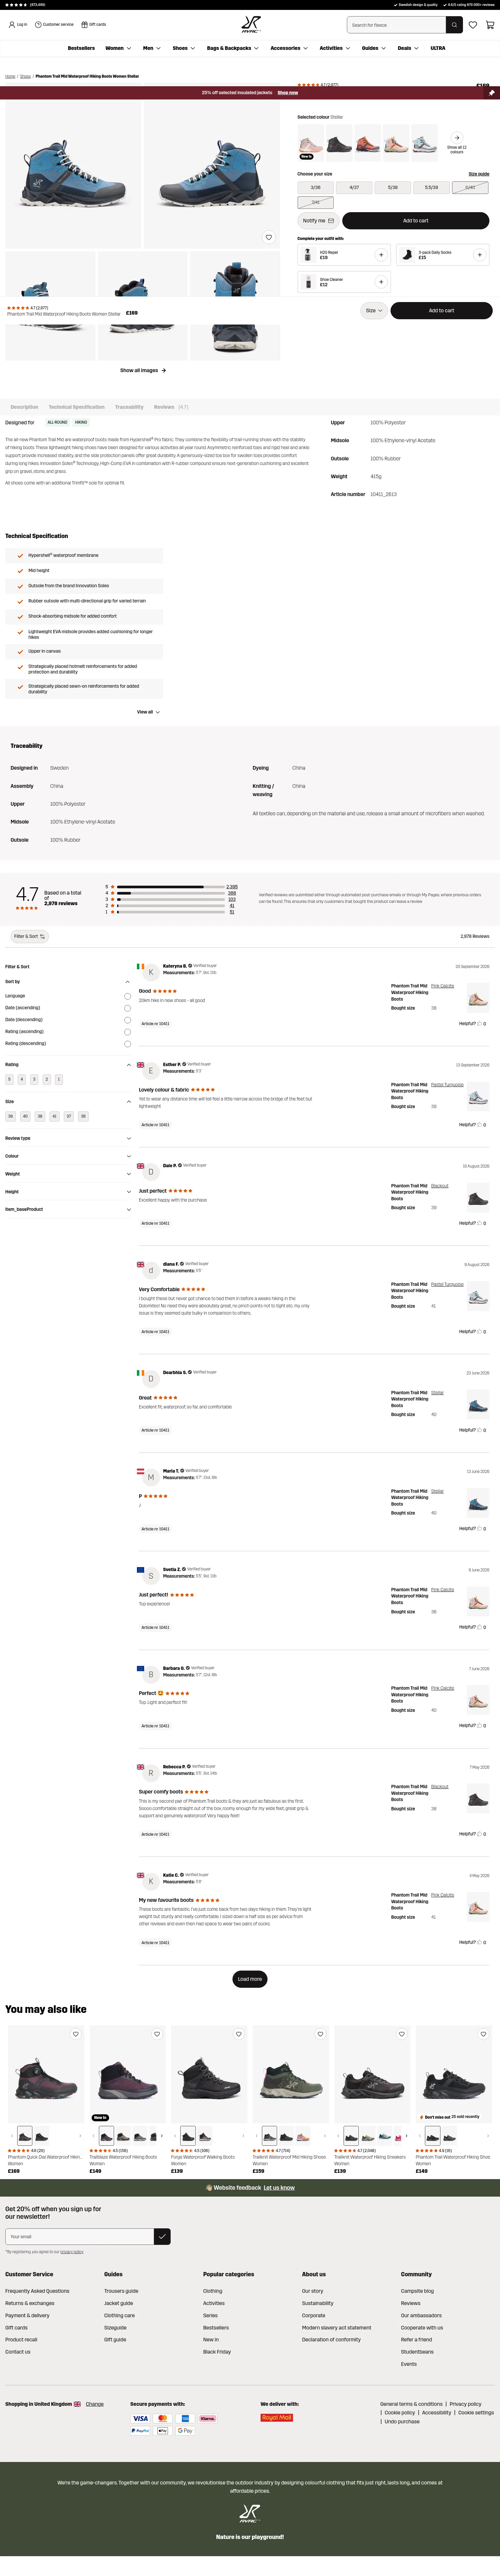Select Rating (ascending) sort radio
Viewport: 500px width, 2576px height.
127,1032
